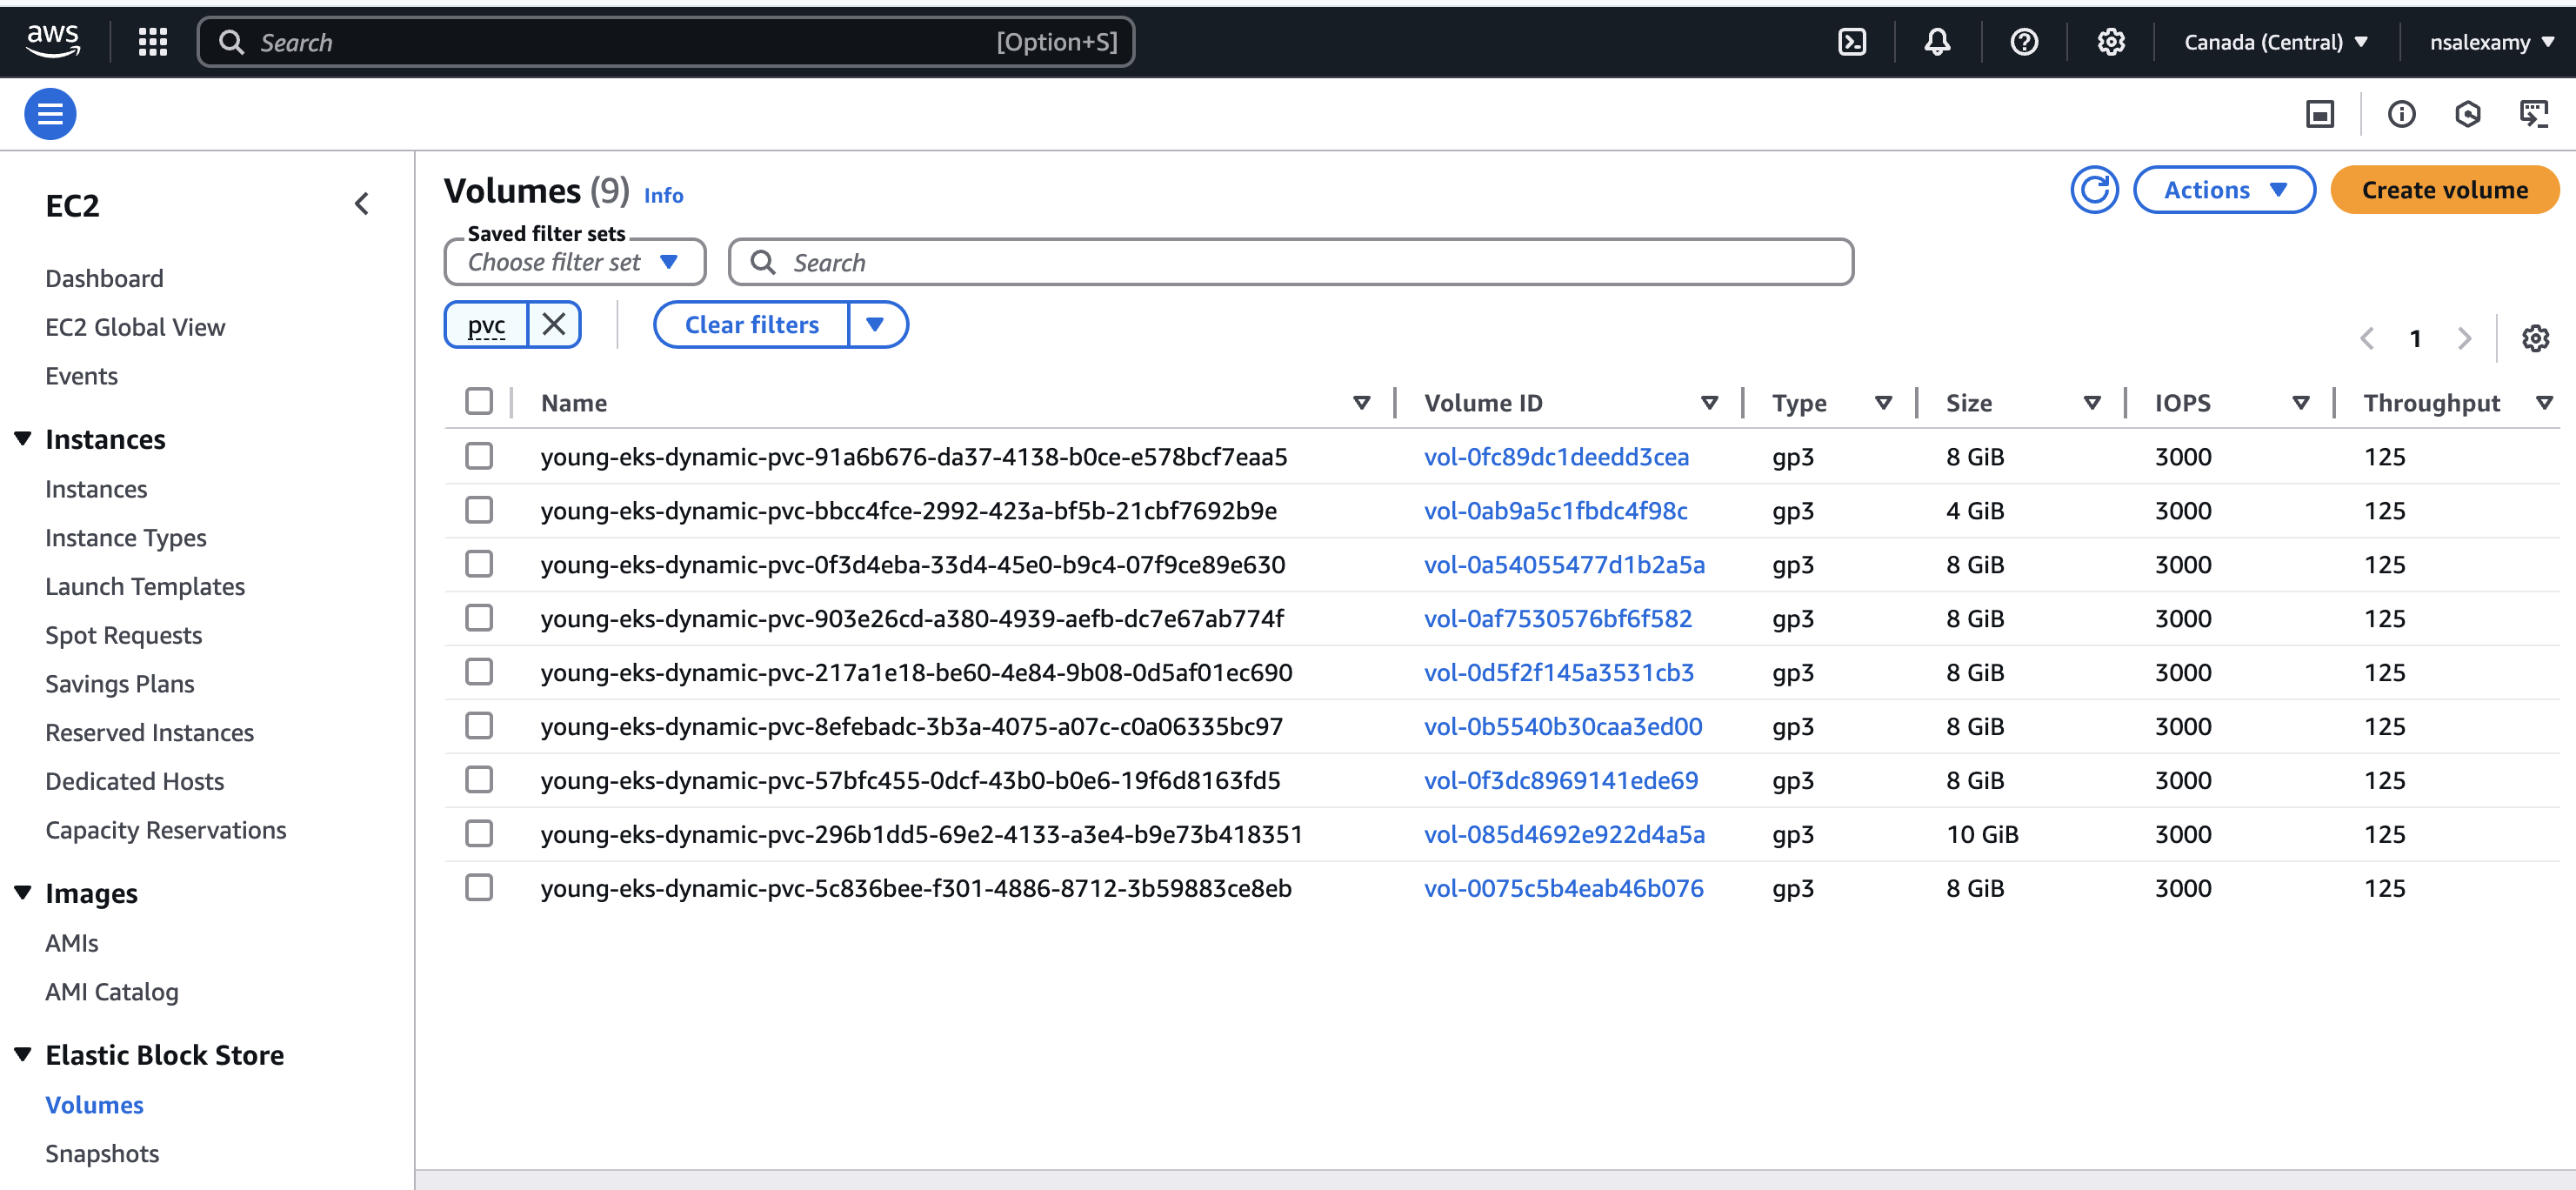Sort by the IOPS column arrow
Screen dimensions: 2576x1190
pyautogui.click(x=2300, y=402)
